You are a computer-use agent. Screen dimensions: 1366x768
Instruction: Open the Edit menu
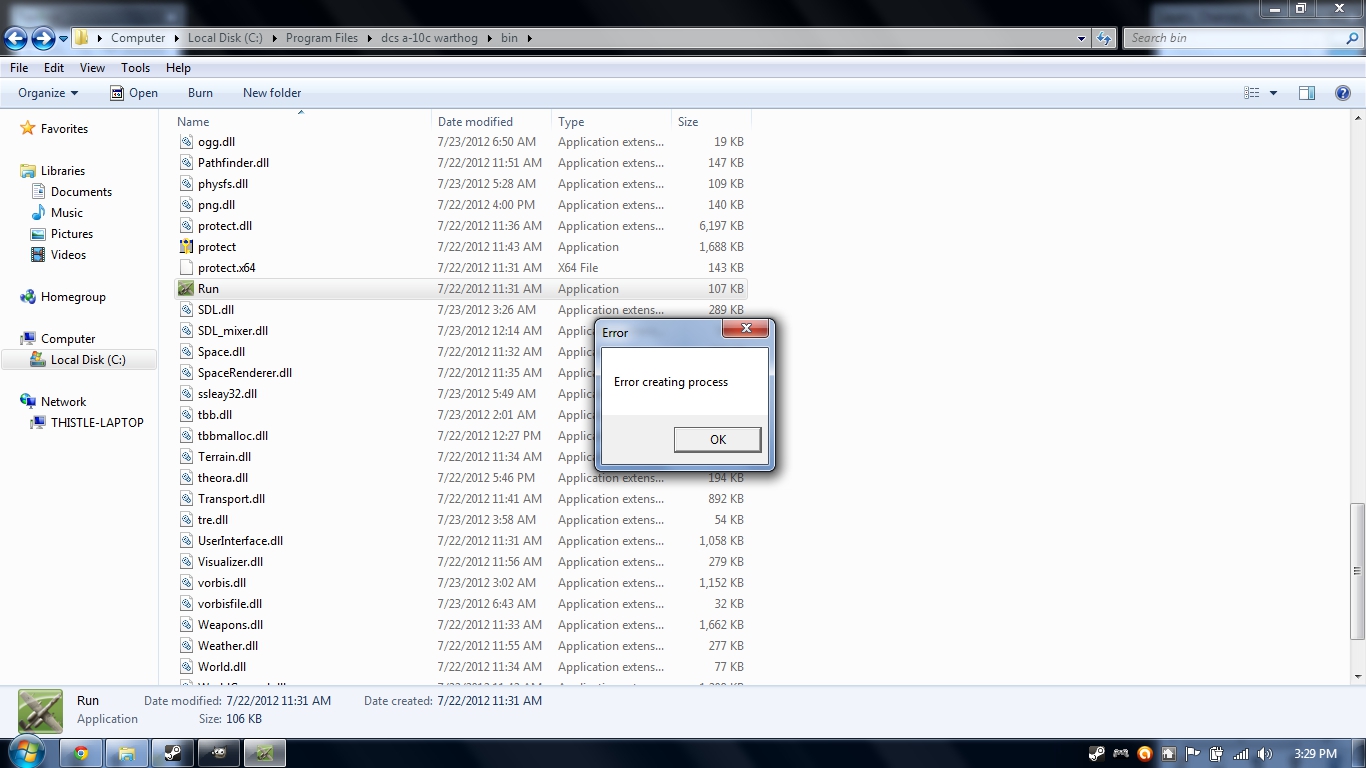click(54, 68)
